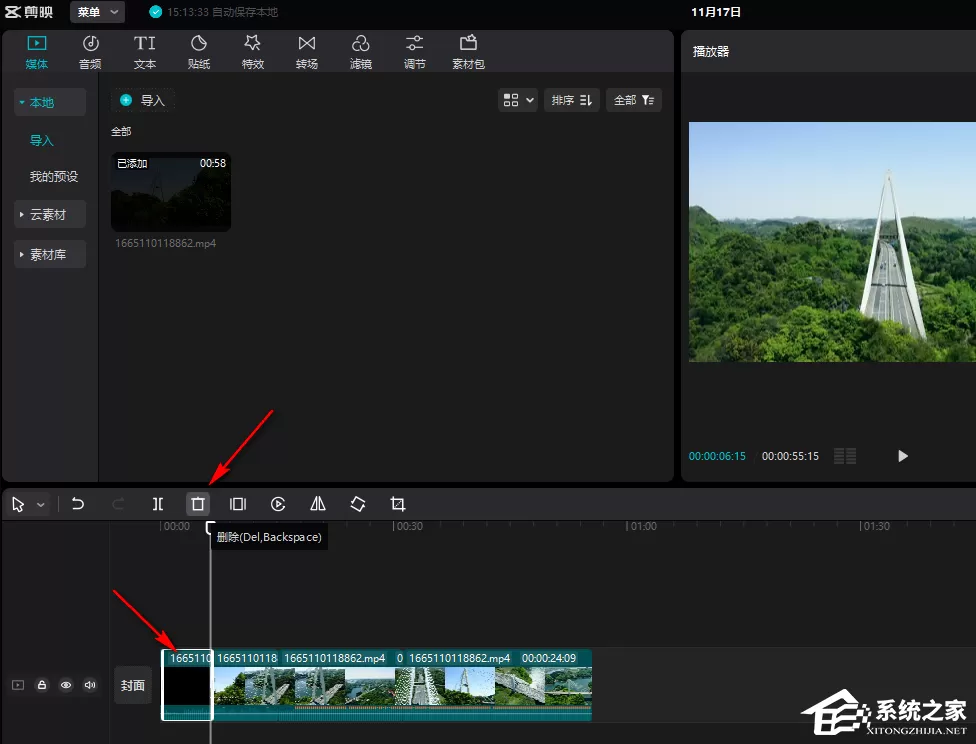Select the split clip tool
Image resolution: width=976 pixels, height=744 pixels.
(x=158, y=504)
